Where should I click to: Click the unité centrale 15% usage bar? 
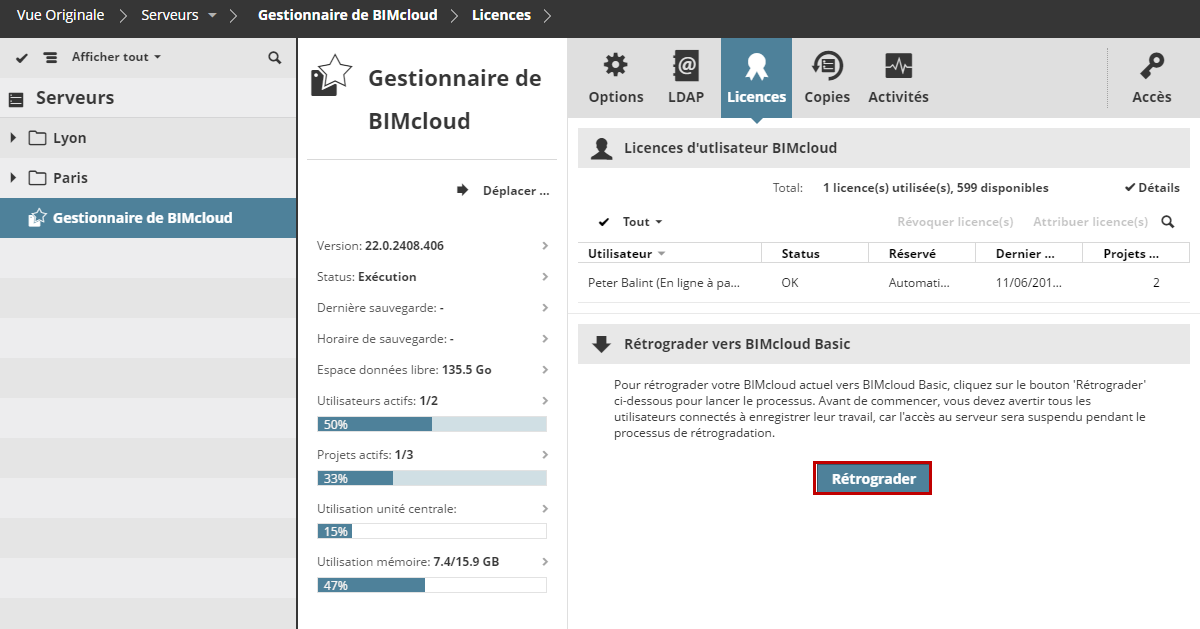point(432,531)
